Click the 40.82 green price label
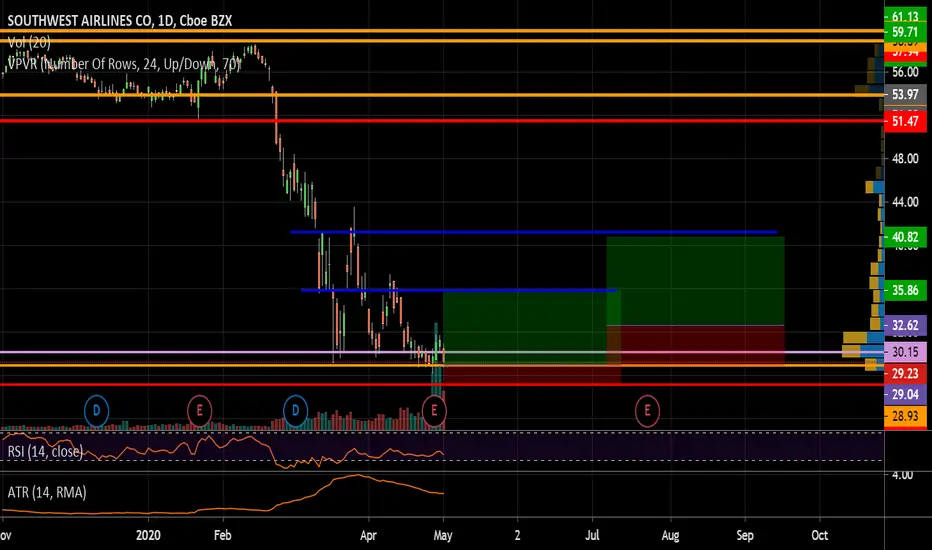This screenshot has height=550, width=932. [x=905, y=237]
